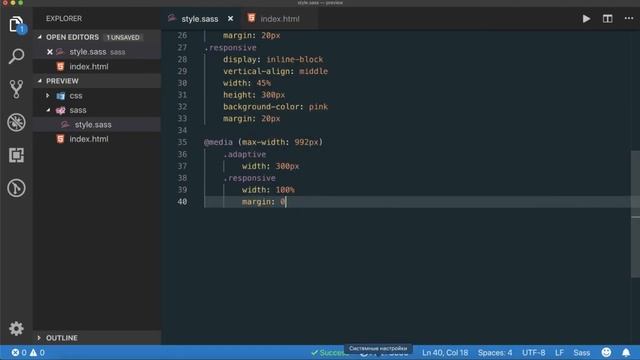Click the Sass icon on style.sass tab
Image resolution: width=640 pixels, height=360 pixels.
(172, 18)
